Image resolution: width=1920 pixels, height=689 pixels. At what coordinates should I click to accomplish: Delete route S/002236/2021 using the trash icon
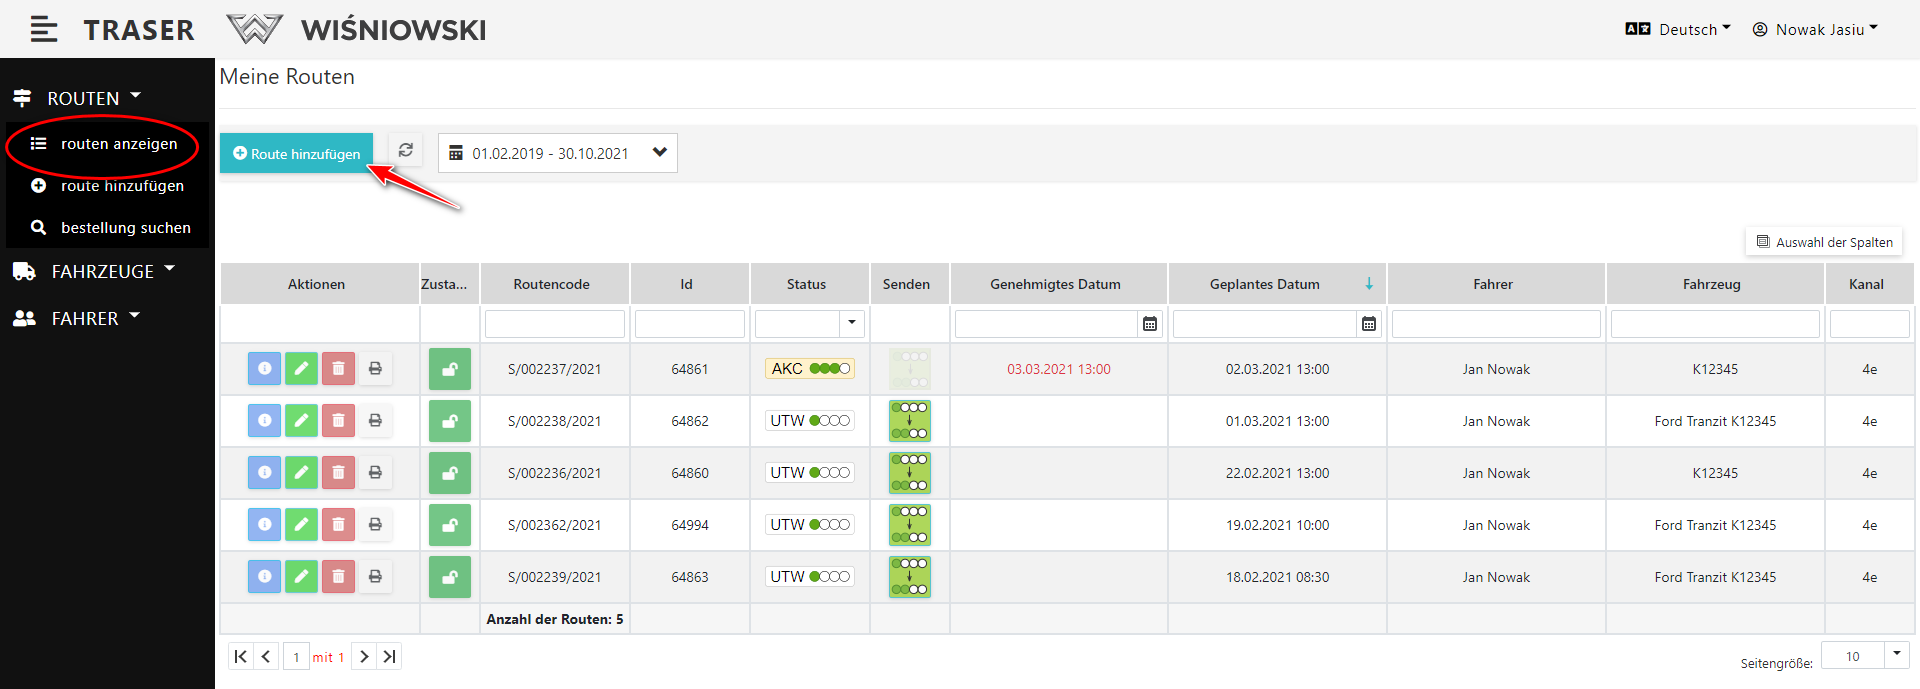[338, 473]
